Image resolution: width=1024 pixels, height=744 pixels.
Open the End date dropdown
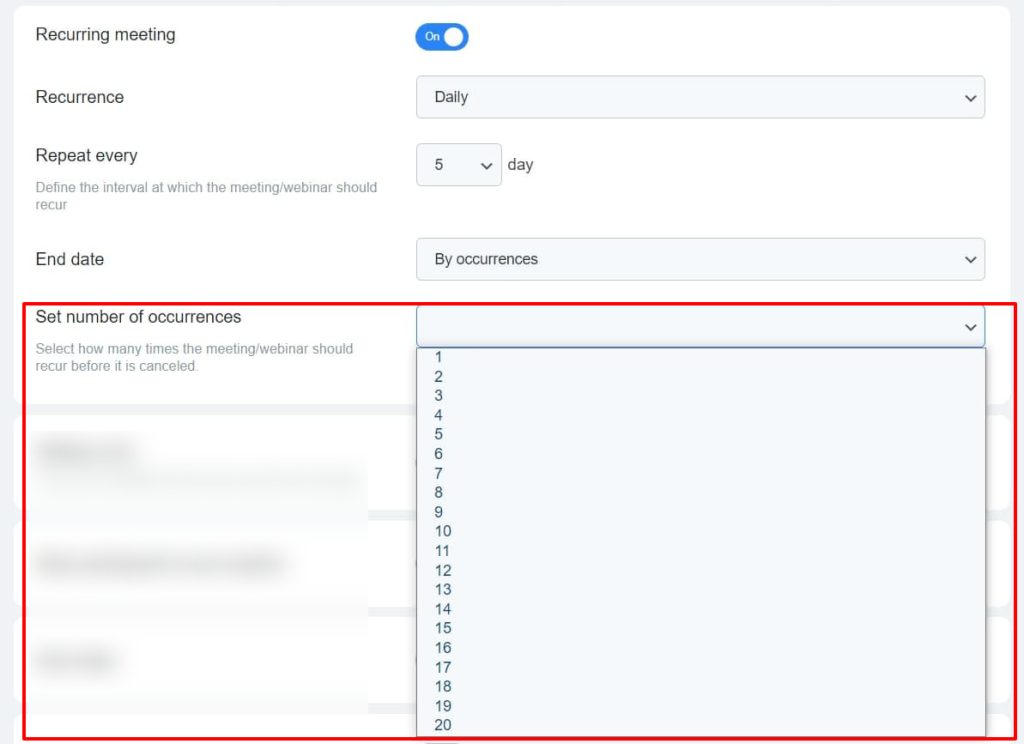(700, 259)
